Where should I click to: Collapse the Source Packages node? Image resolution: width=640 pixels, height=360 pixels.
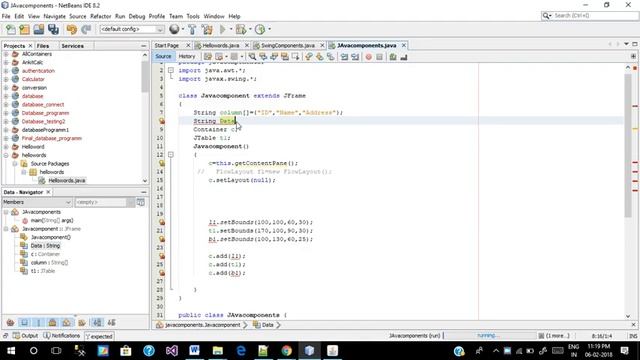15,164
